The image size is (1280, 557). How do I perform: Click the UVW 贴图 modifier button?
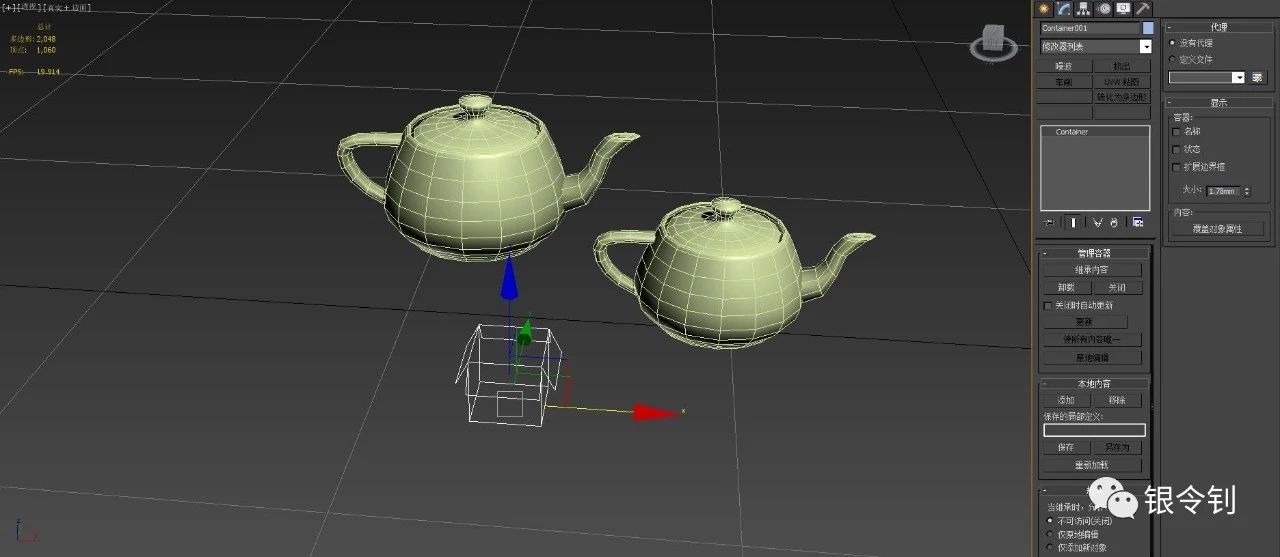click(1122, 82)
